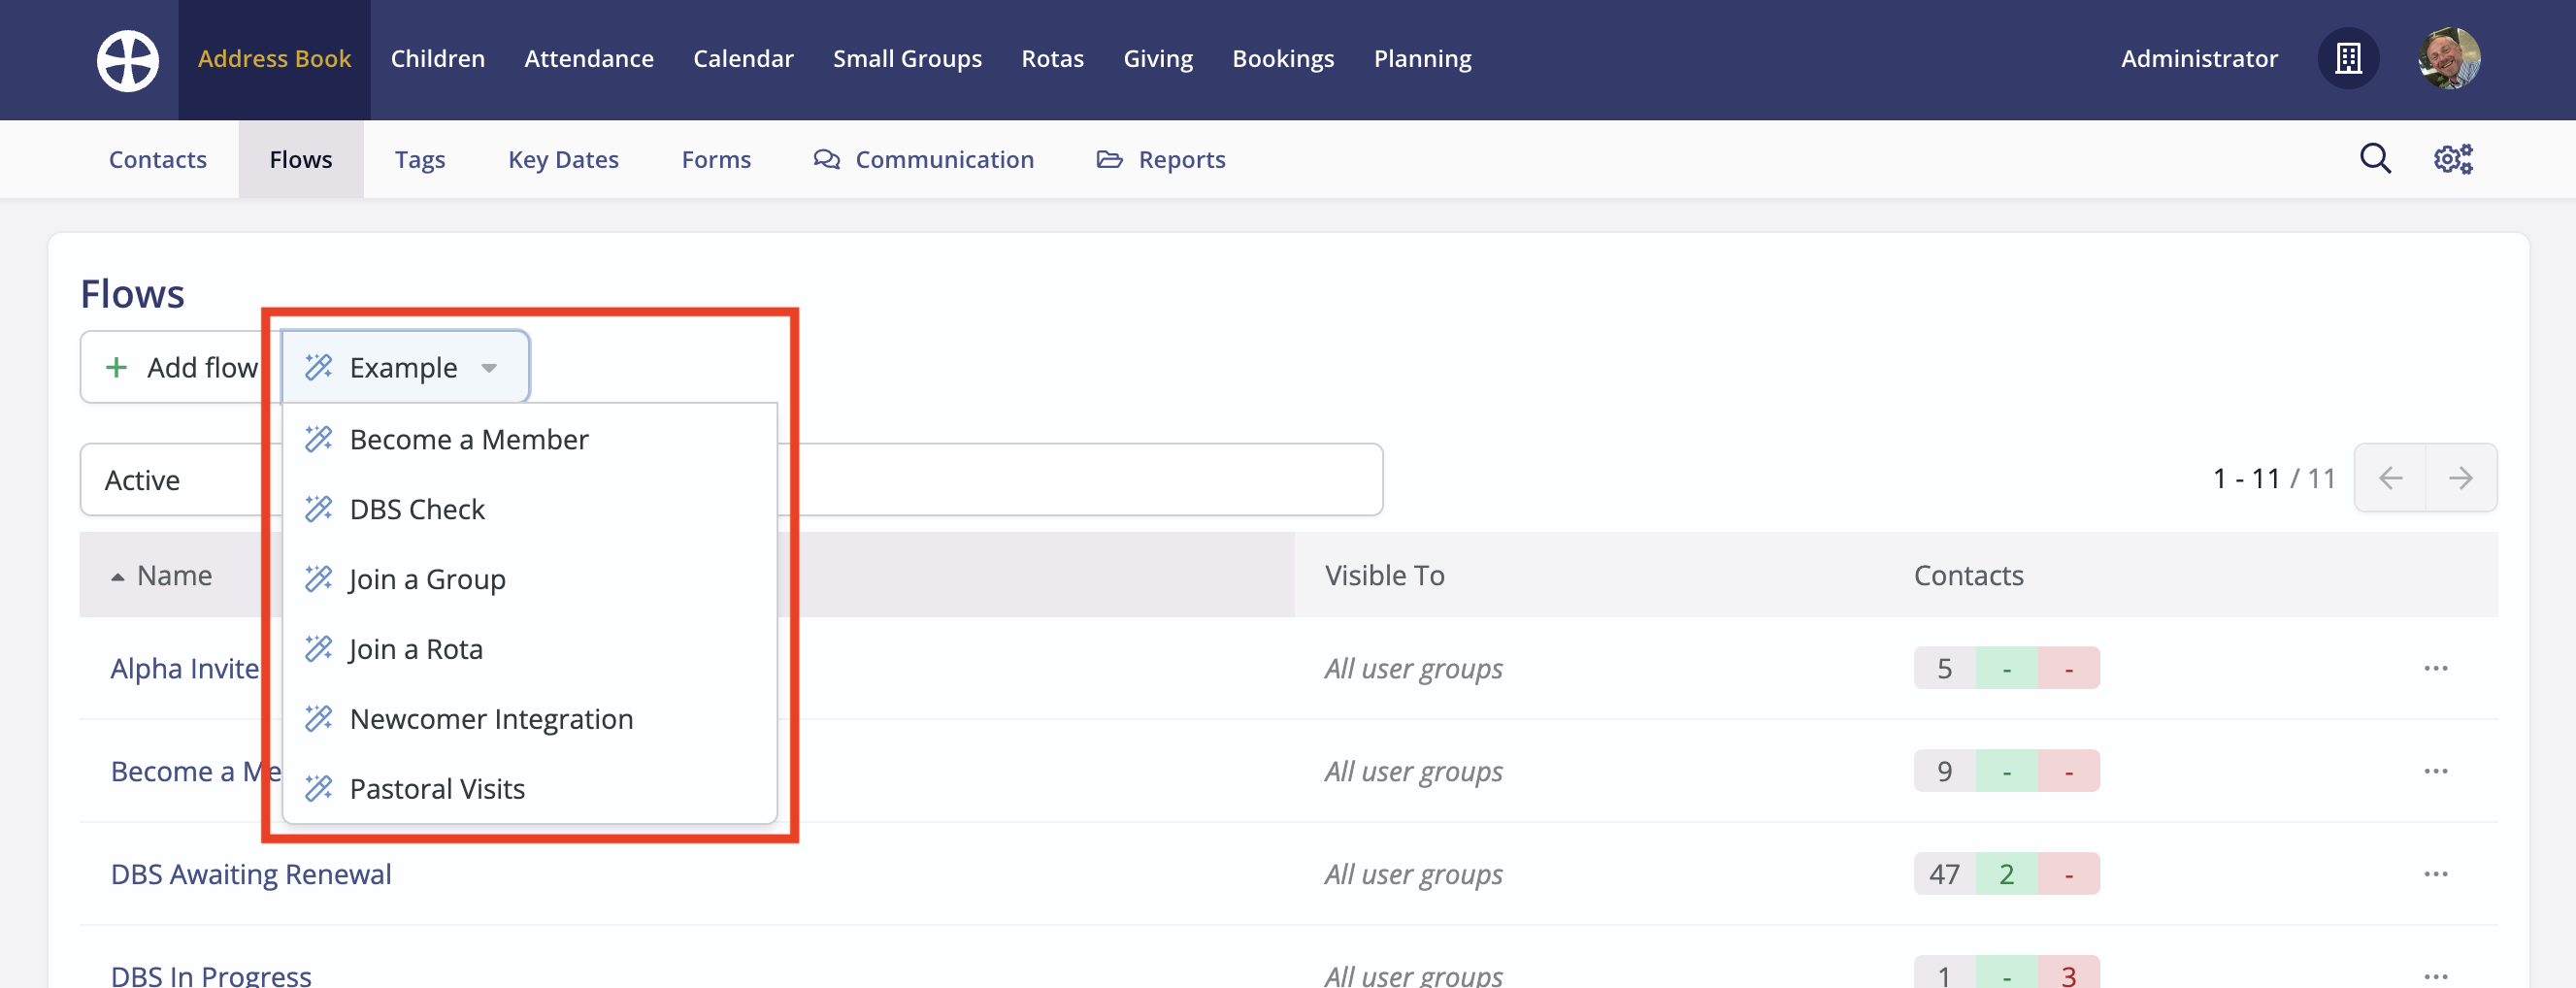Open the building icon near Administrator

click(x=2348, y=58)
